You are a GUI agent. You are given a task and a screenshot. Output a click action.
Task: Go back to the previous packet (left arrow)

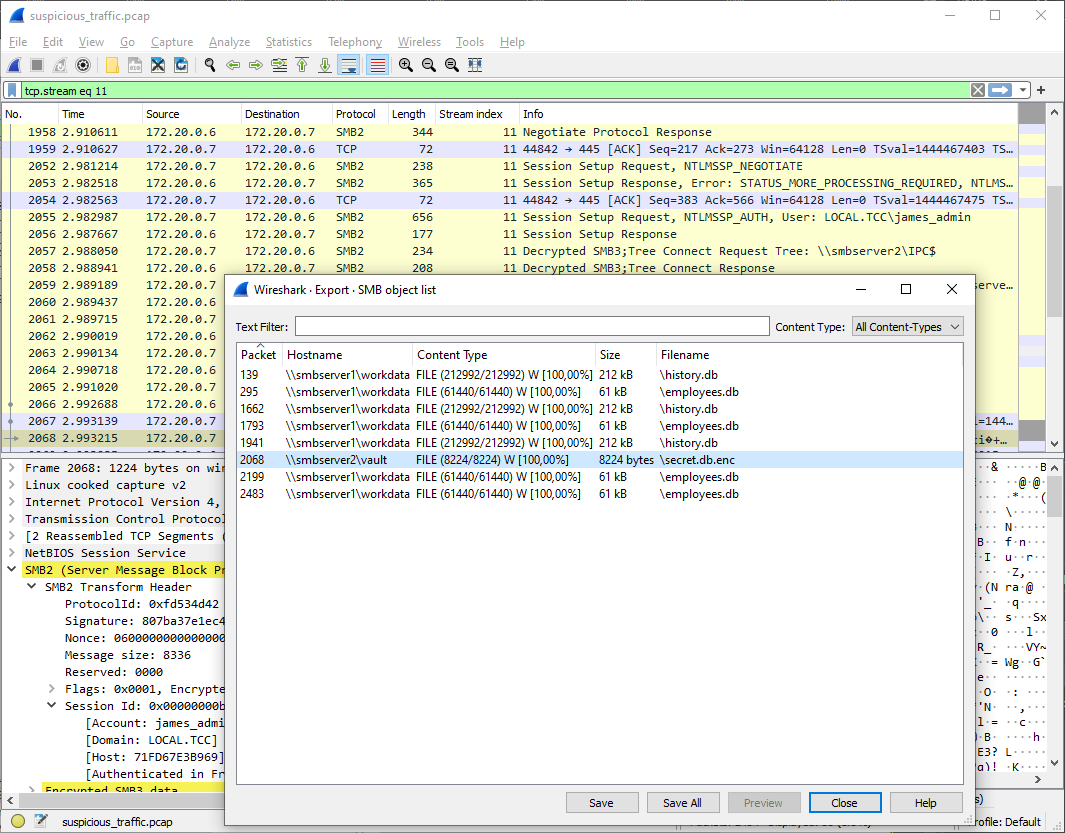click(x=233, y=65)
